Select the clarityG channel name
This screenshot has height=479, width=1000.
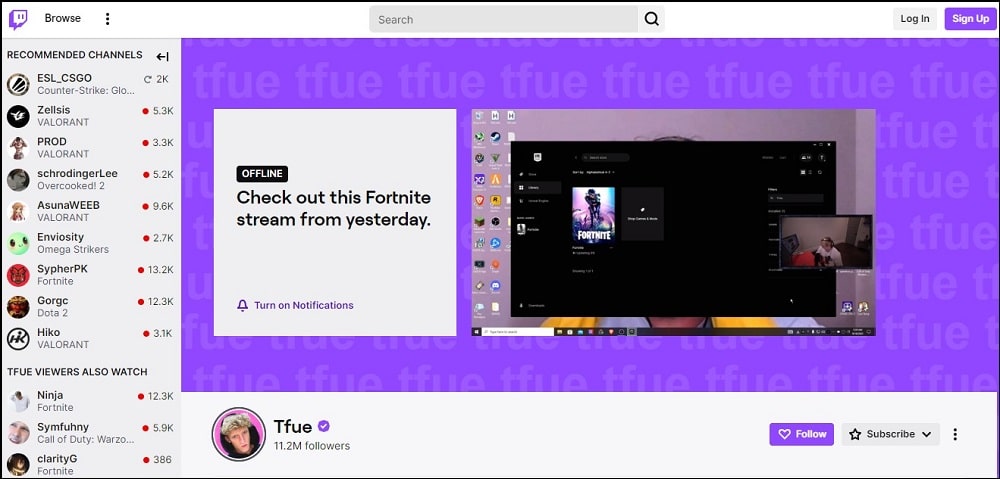[57, 459]
